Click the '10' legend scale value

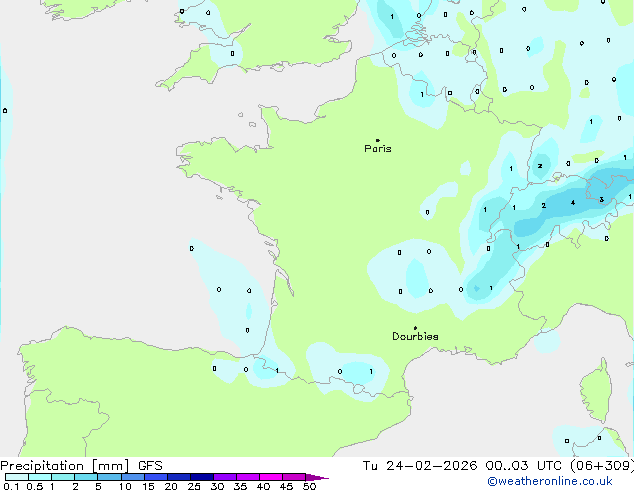click(x=125, y=486)
